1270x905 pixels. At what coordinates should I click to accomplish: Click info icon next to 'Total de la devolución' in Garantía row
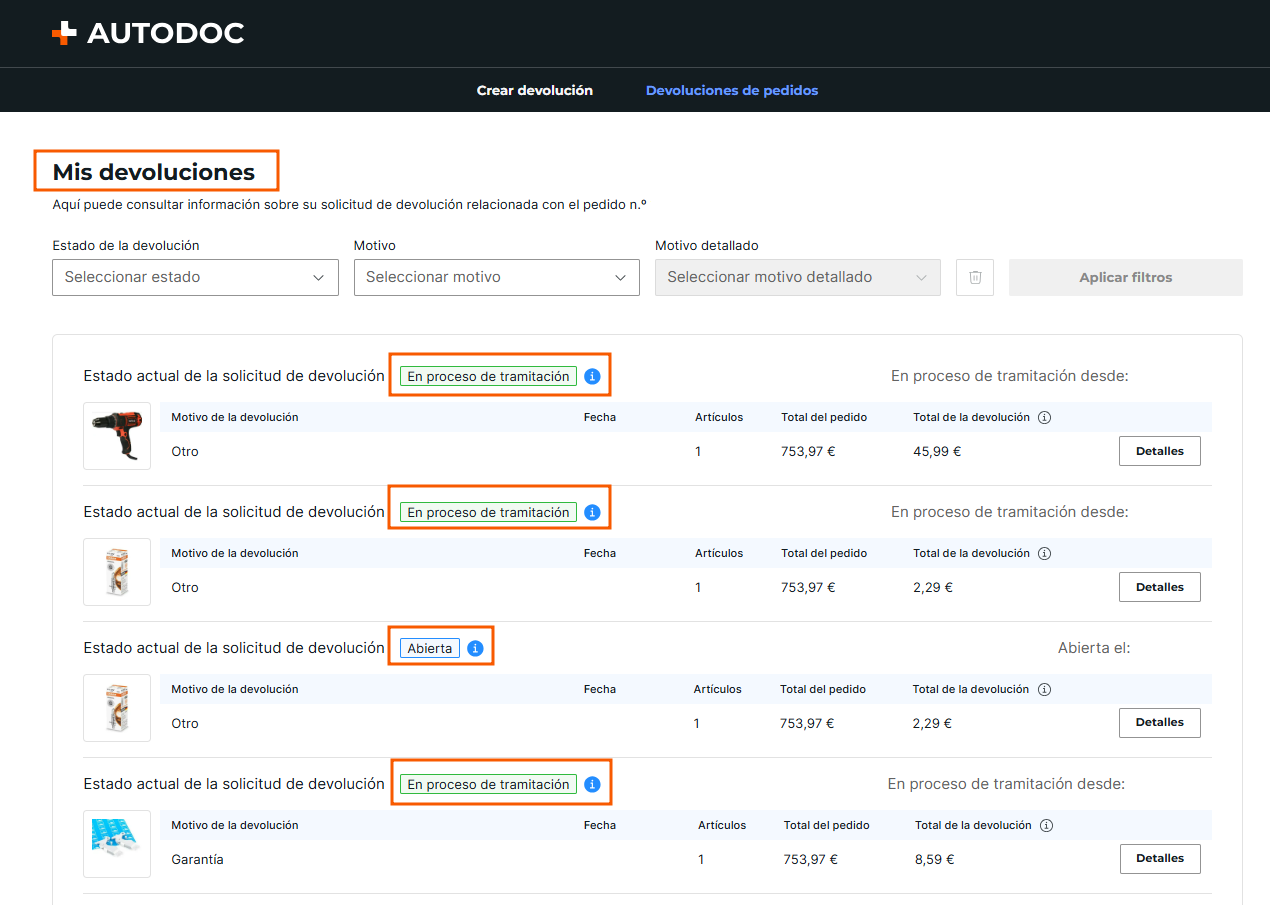click(1046, 825)
